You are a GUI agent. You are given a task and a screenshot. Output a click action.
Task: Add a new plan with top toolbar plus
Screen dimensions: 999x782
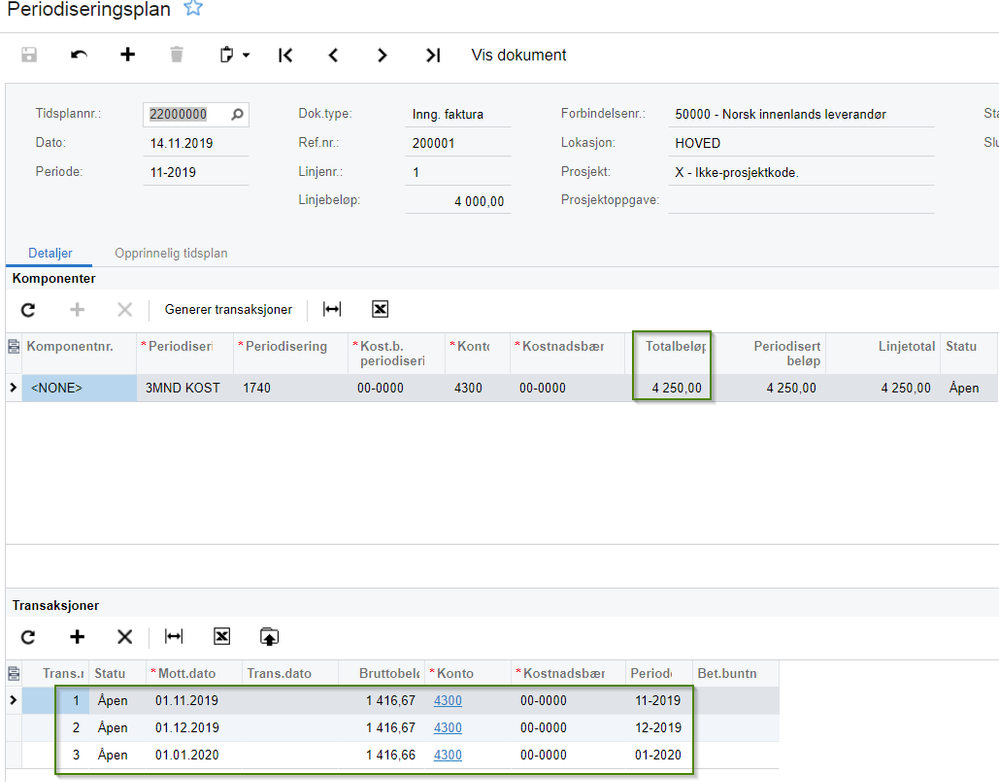127,55
